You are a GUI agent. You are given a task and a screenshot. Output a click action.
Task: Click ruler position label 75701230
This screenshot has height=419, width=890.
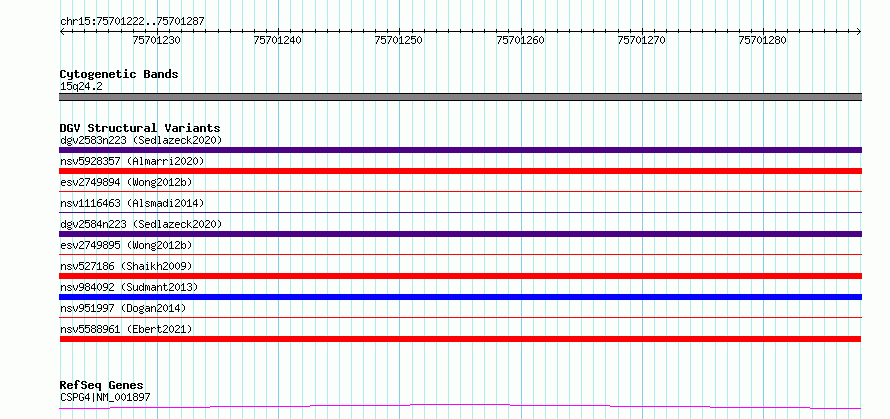point(157,40)
